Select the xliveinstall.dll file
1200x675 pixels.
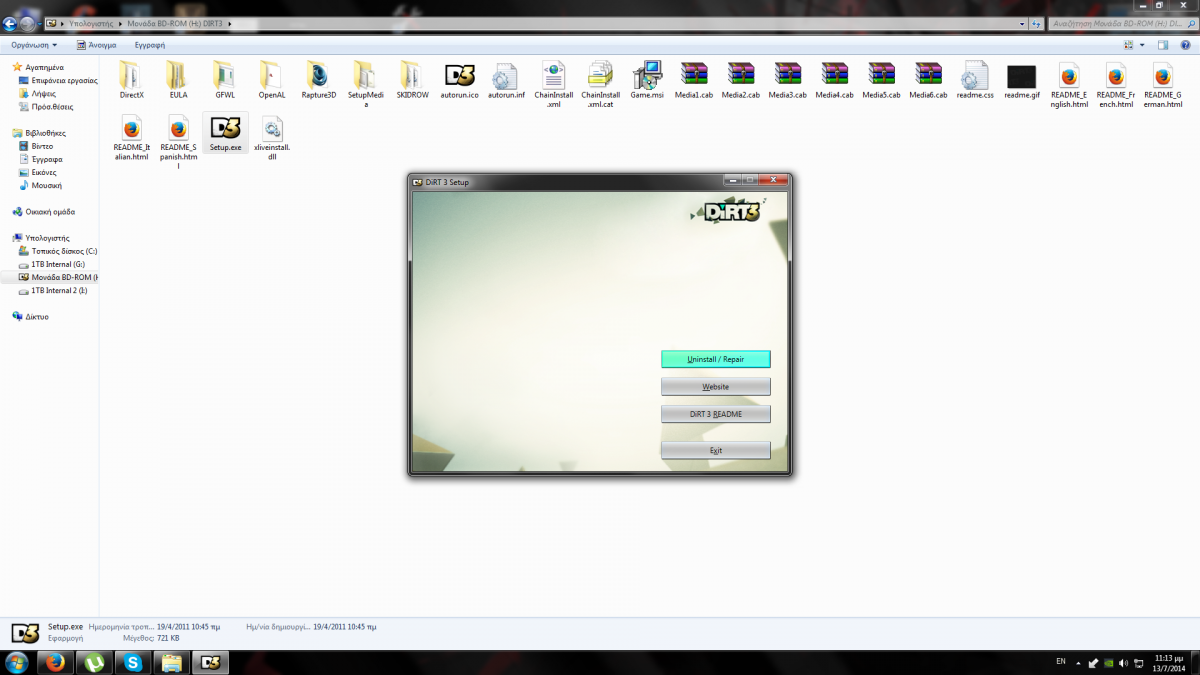pos(272,138)
